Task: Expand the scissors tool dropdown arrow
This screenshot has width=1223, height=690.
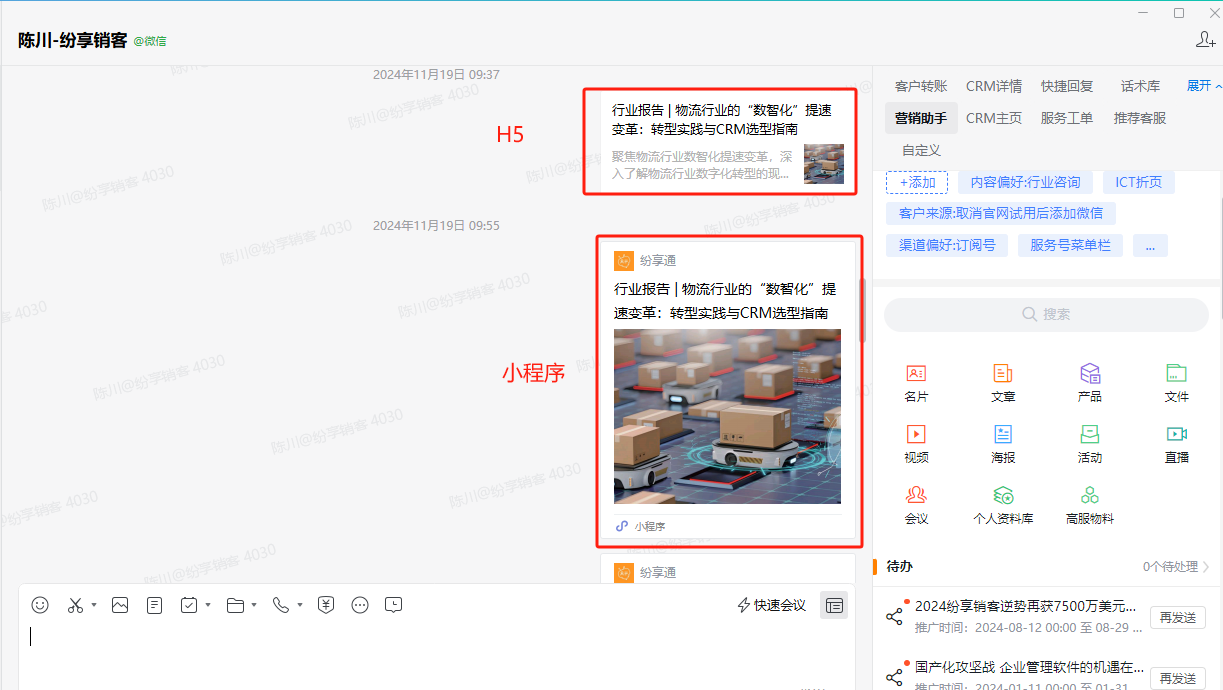Action: pyautogui.click(x=94, y=605)
